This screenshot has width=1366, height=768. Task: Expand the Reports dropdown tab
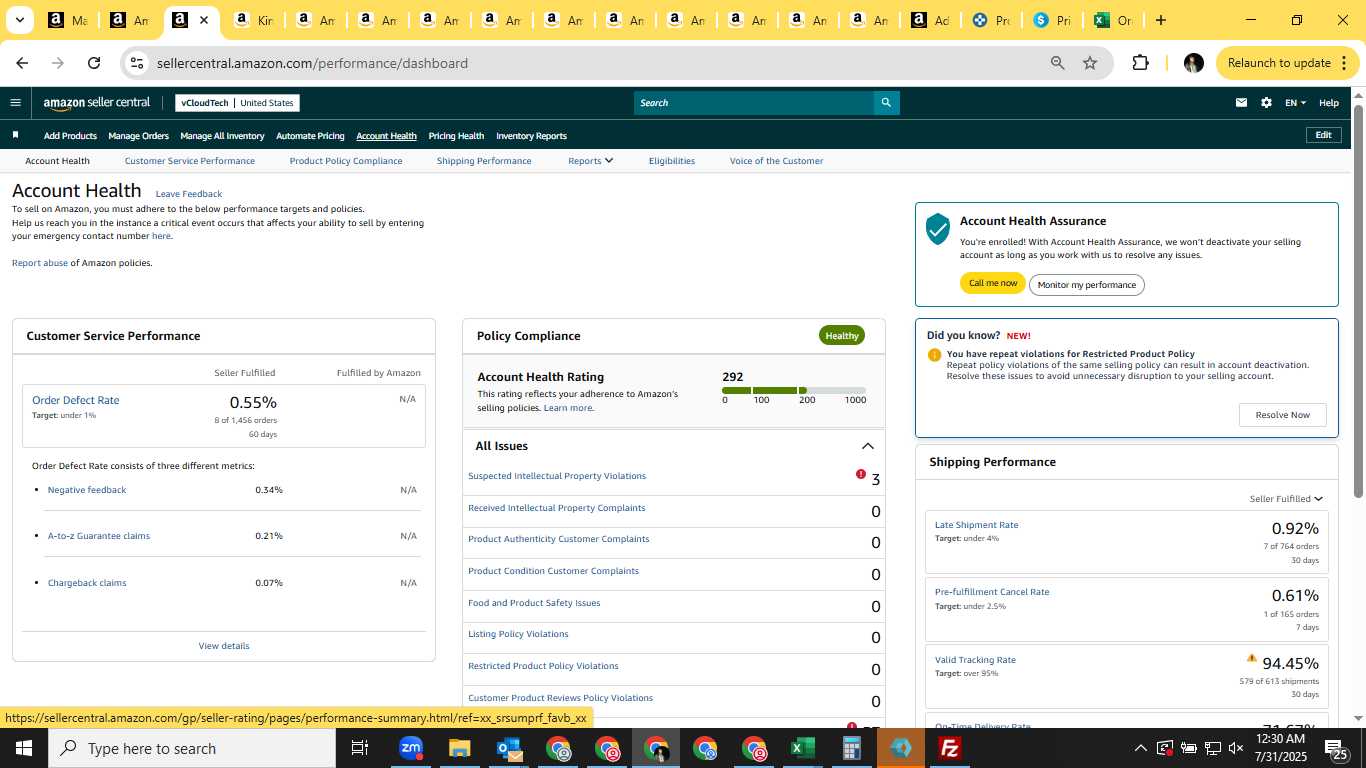click(590, 161)
